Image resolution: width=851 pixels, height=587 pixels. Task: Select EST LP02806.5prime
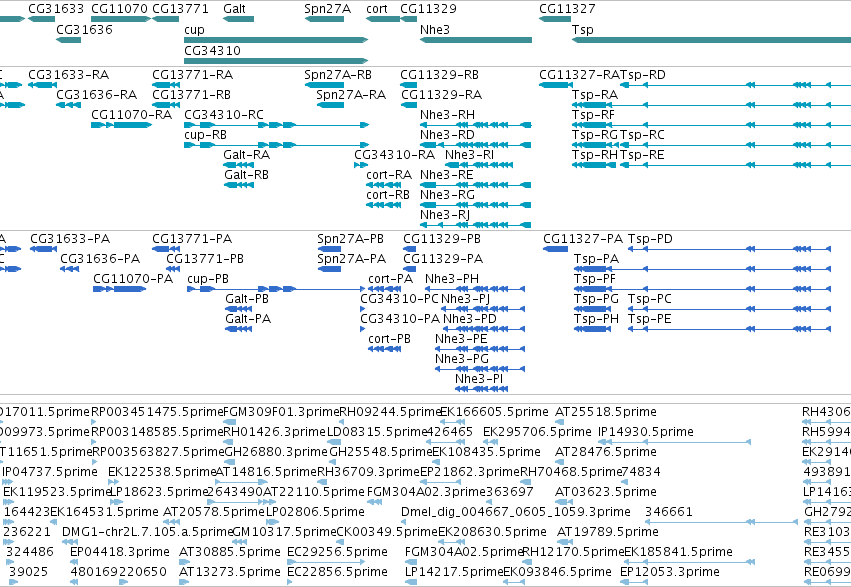[x=272, y=522]
